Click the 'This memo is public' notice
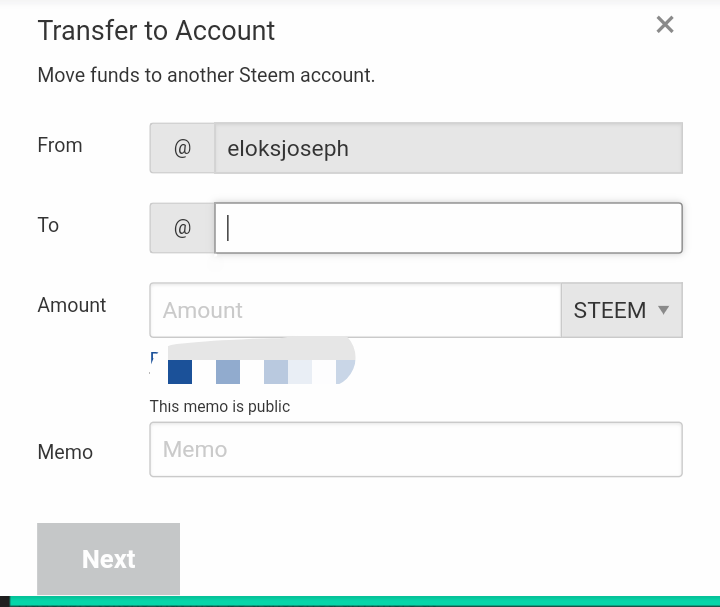720x607 pixels. click(220, 406)
